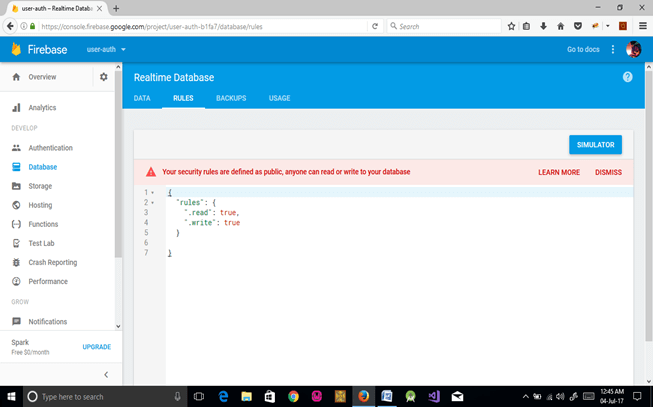The height and width of the screenshot is (407, 653).
Task: Select the user-auth browser tab
Action: [57, 8]
